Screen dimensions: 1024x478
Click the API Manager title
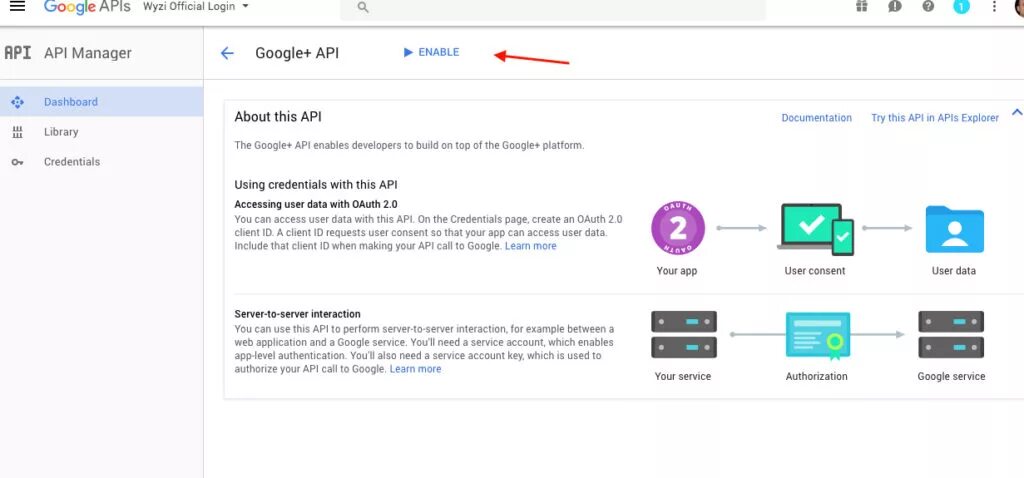point(88,53)
